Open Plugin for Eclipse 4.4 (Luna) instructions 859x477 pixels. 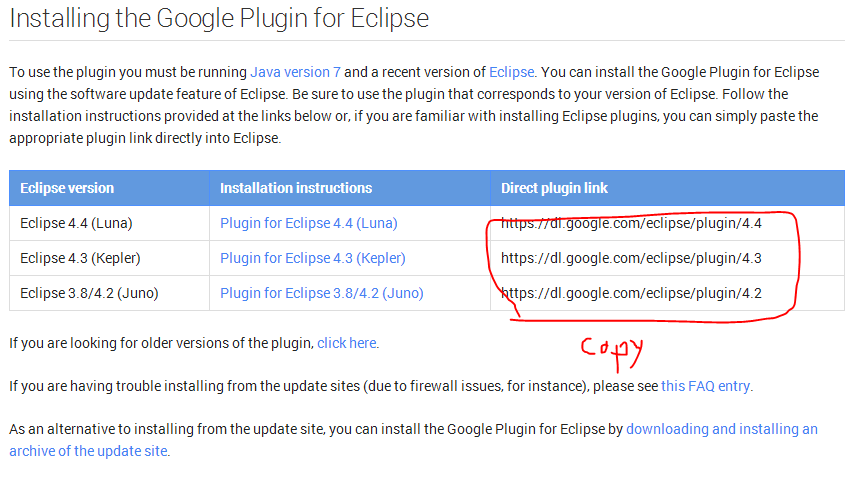[x=309, y=223]
